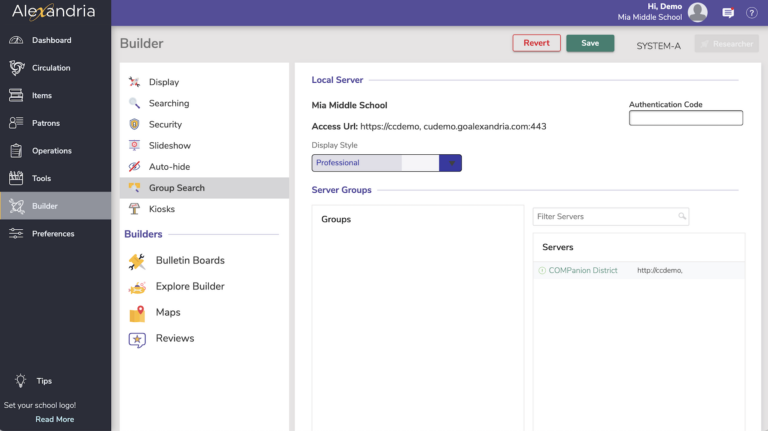Click the Security shield icon

[x=134, y=124]
